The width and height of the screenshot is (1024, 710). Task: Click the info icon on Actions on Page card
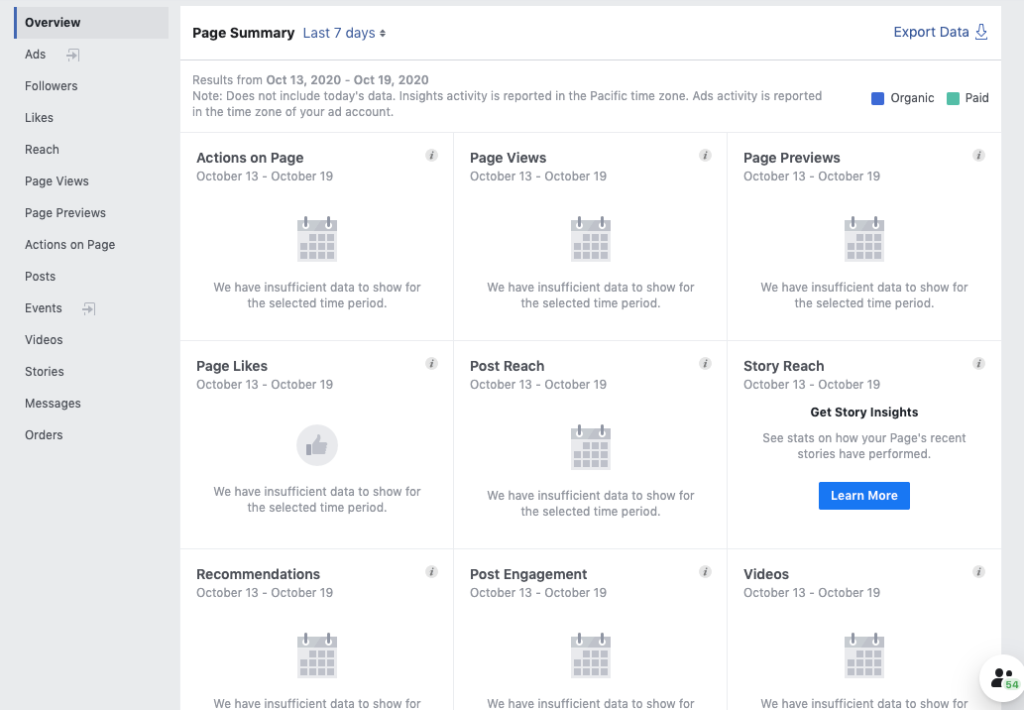tap(432, 155)
